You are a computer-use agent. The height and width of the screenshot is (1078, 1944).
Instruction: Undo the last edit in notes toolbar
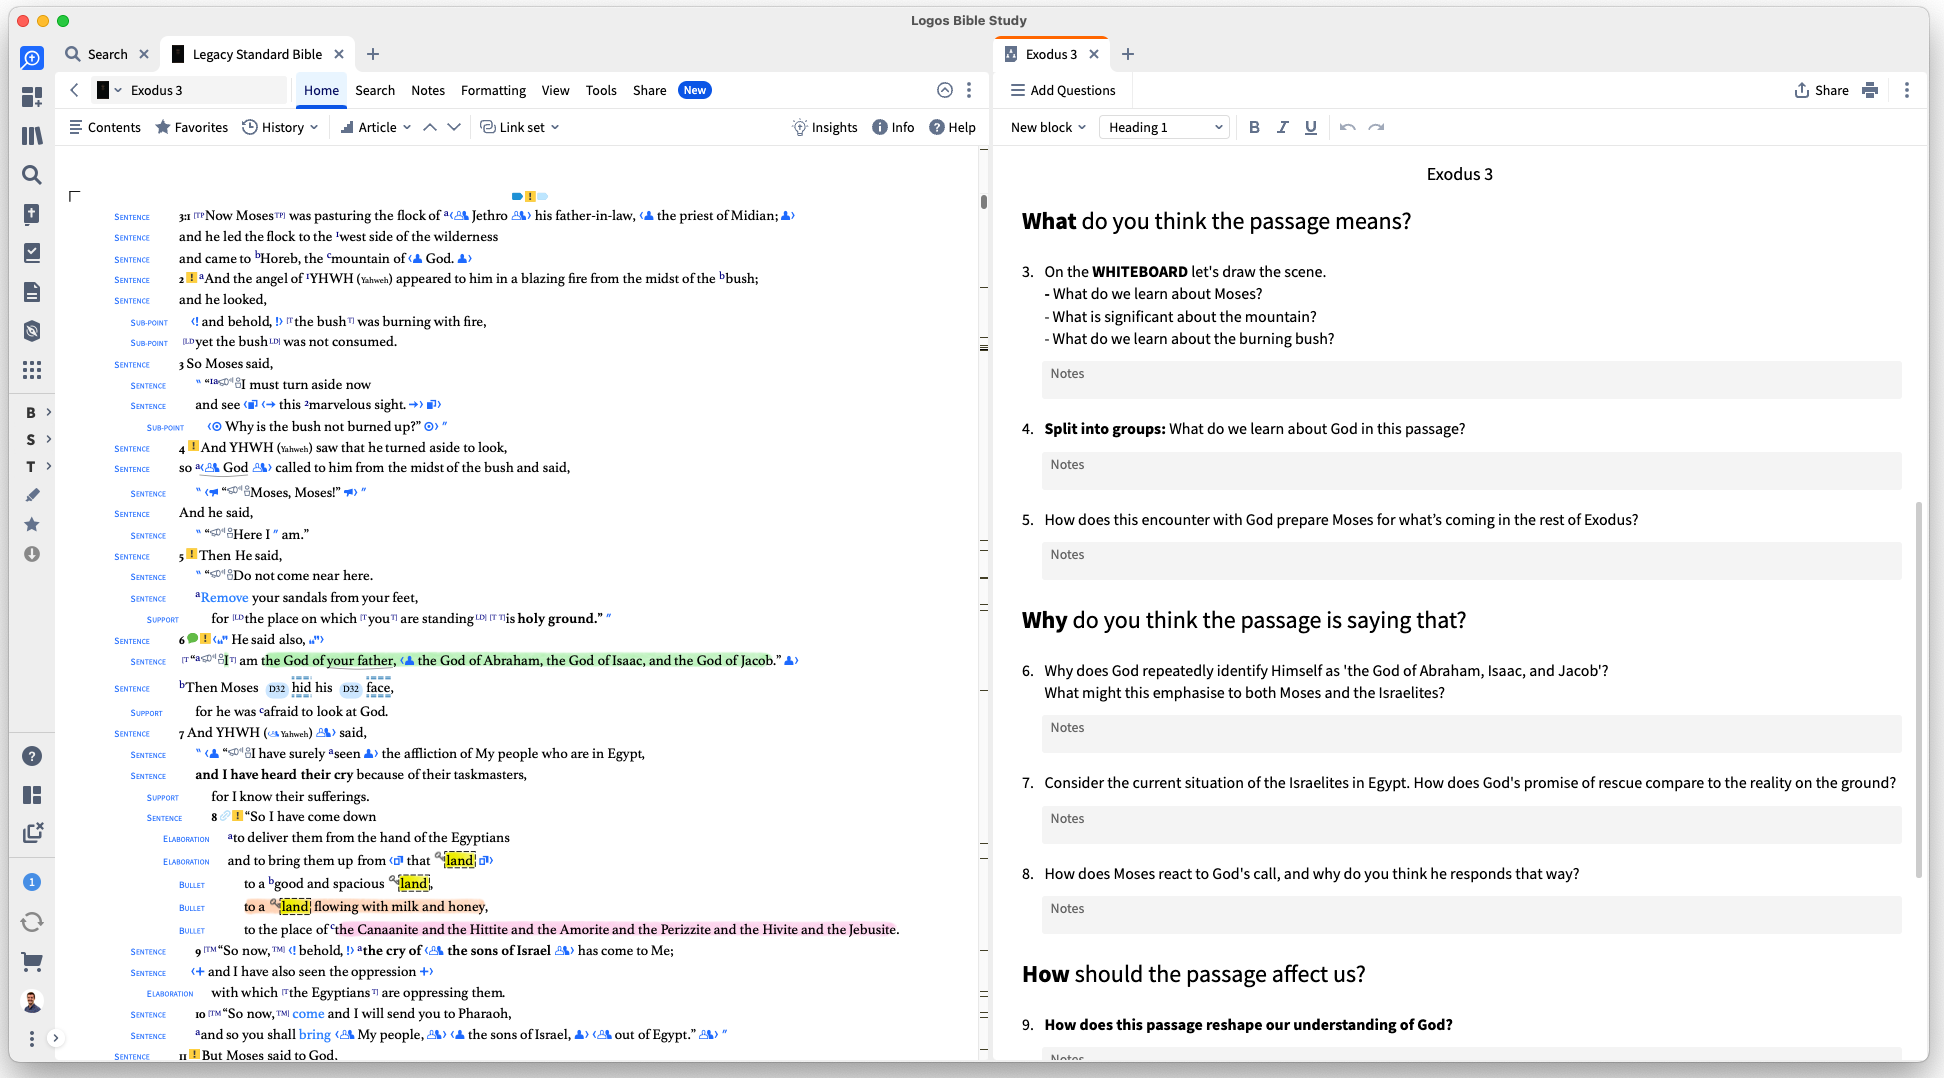pos(1348,127)
